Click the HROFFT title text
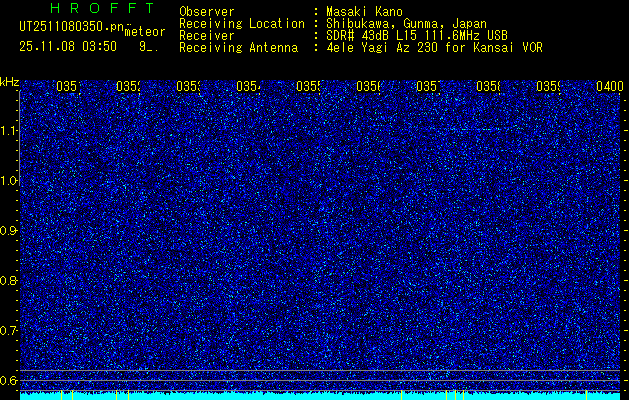 102,8
